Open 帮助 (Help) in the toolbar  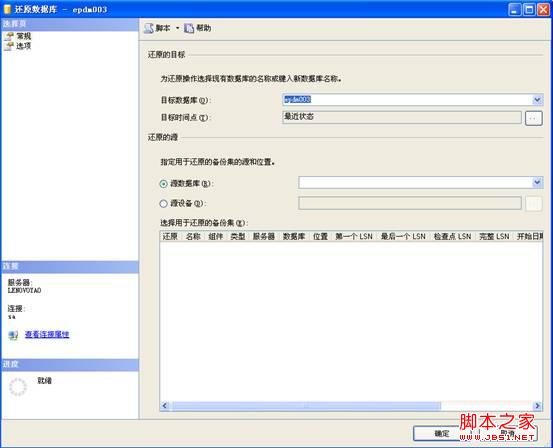coord(198,28)
